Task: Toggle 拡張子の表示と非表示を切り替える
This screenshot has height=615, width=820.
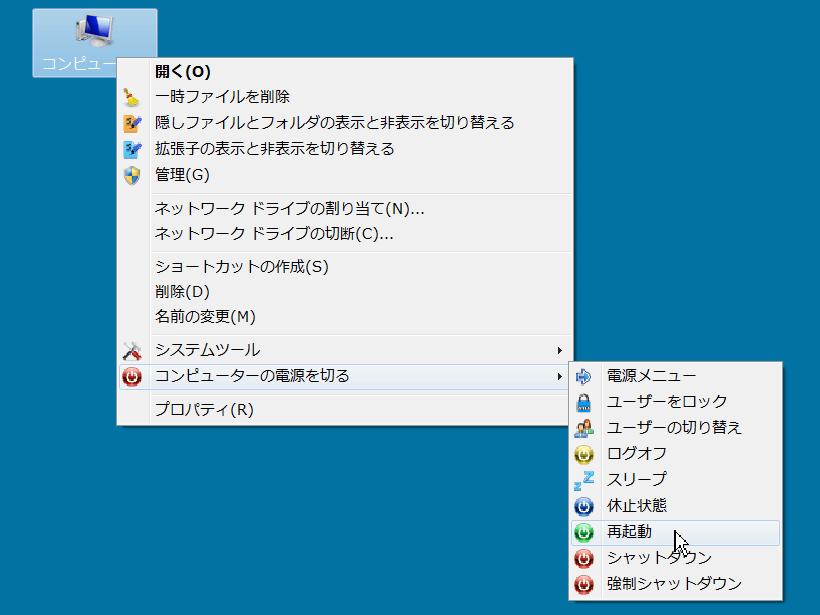Action: (x=274, y=149)
